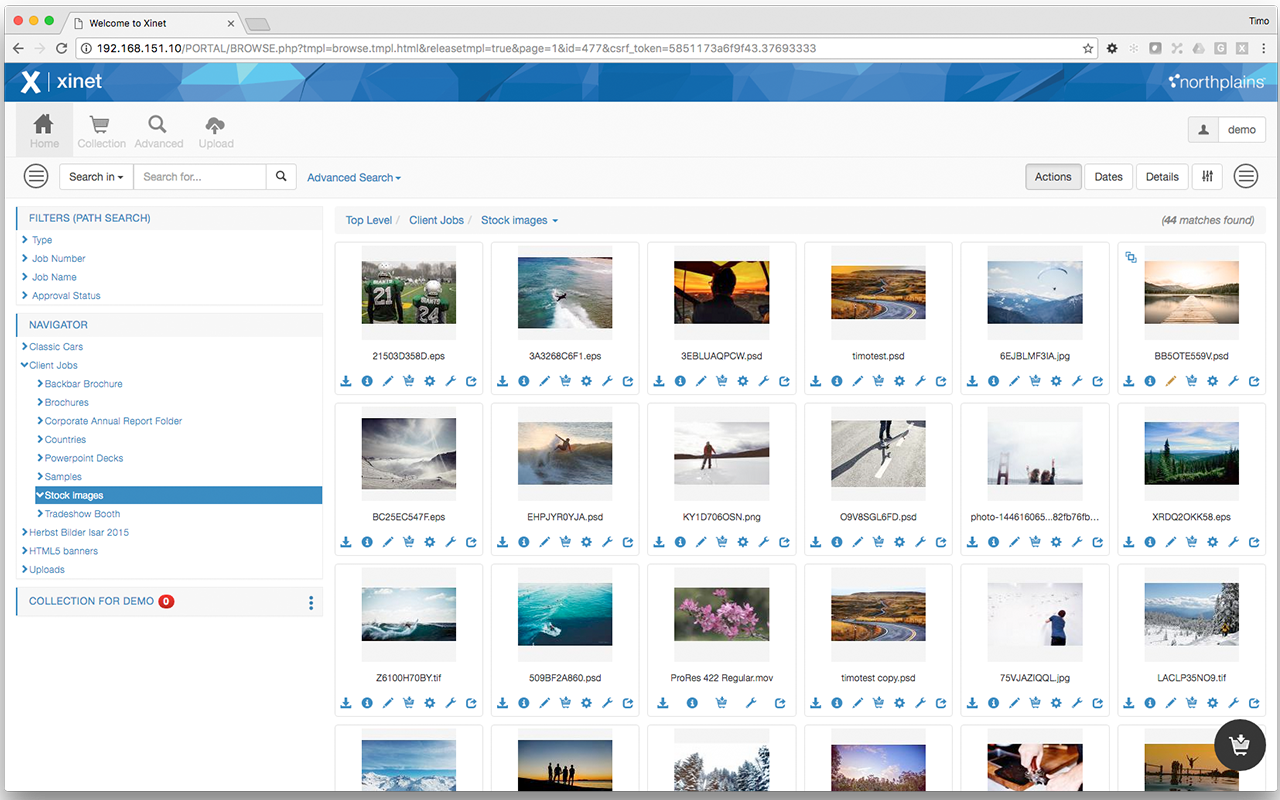Image resolution: width=1280 pixels, height=800 pixels.
Task: Expand the Job Name filter
Action: (x=50, y=277)
